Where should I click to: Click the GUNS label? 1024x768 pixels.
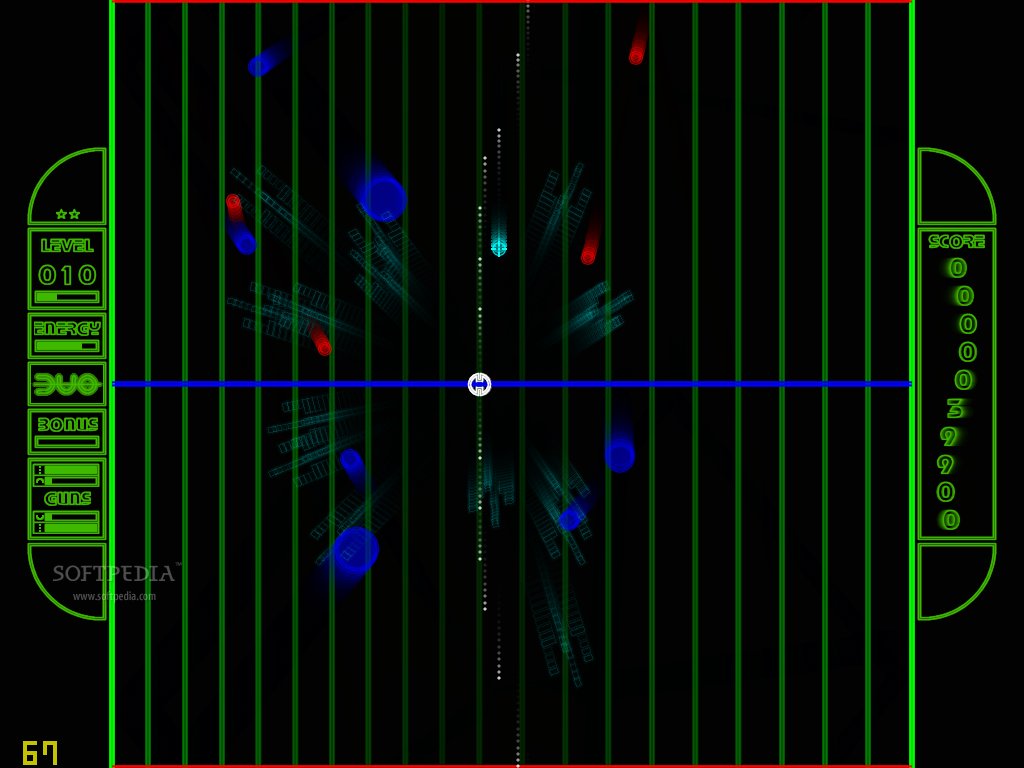tap(67, 499)
